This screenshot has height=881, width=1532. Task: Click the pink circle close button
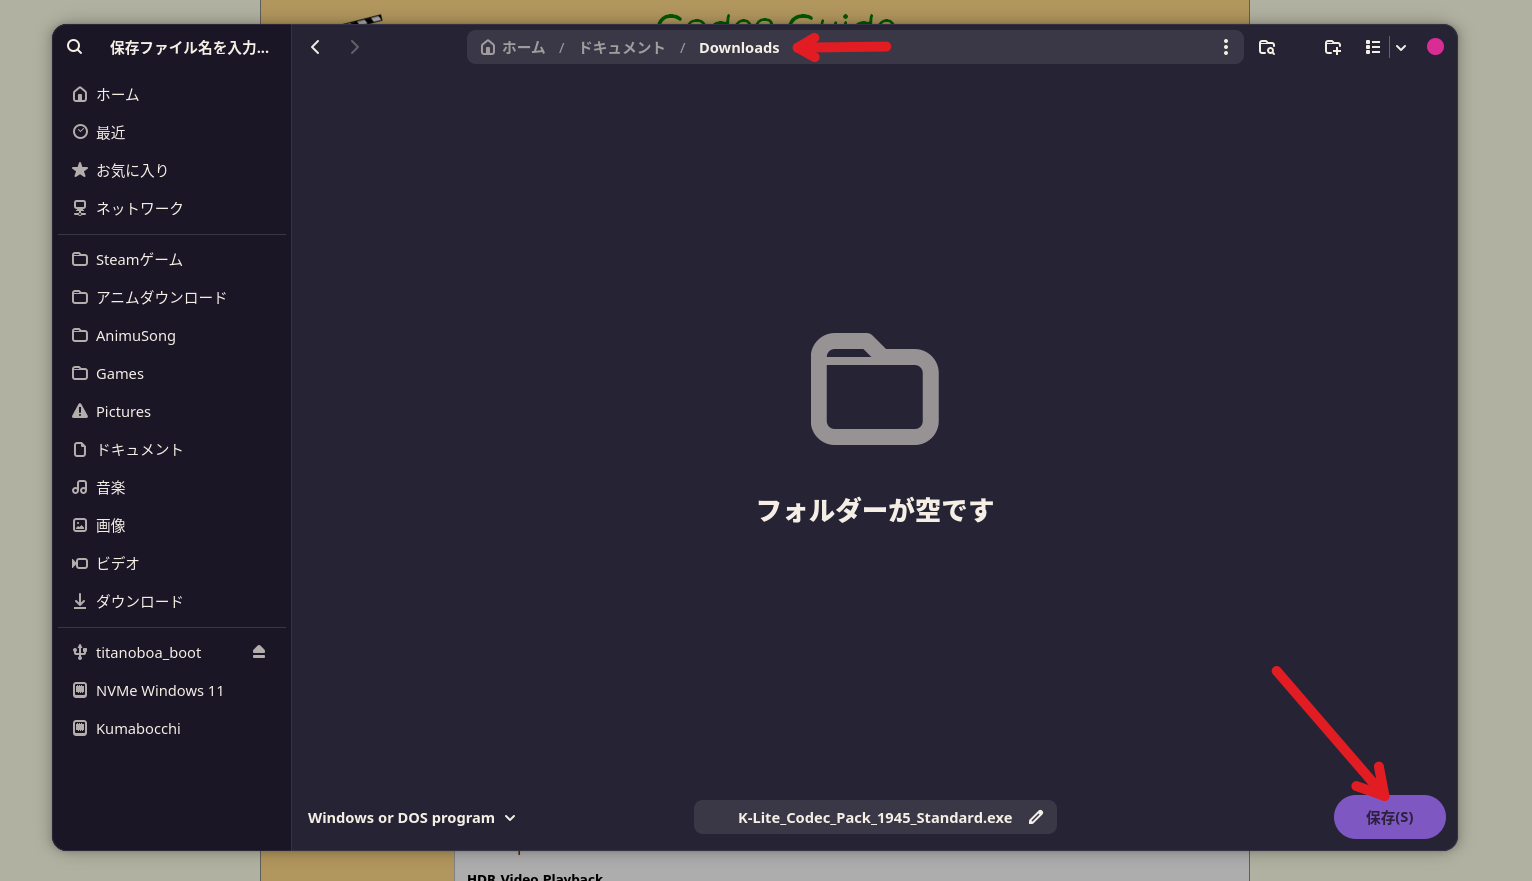(1435, 47)
